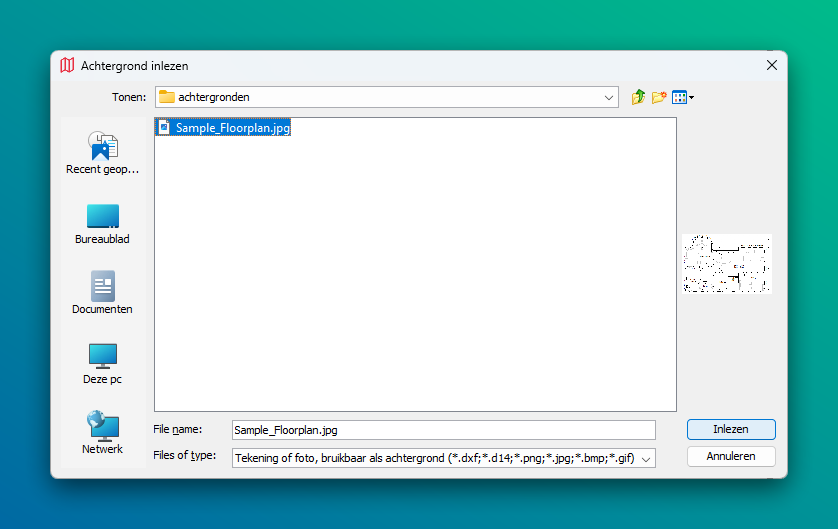Close the Achtergrond inlezen dialog
This screenshot has height=529, width=838.
pyautogui.click(x=771, y=65)
